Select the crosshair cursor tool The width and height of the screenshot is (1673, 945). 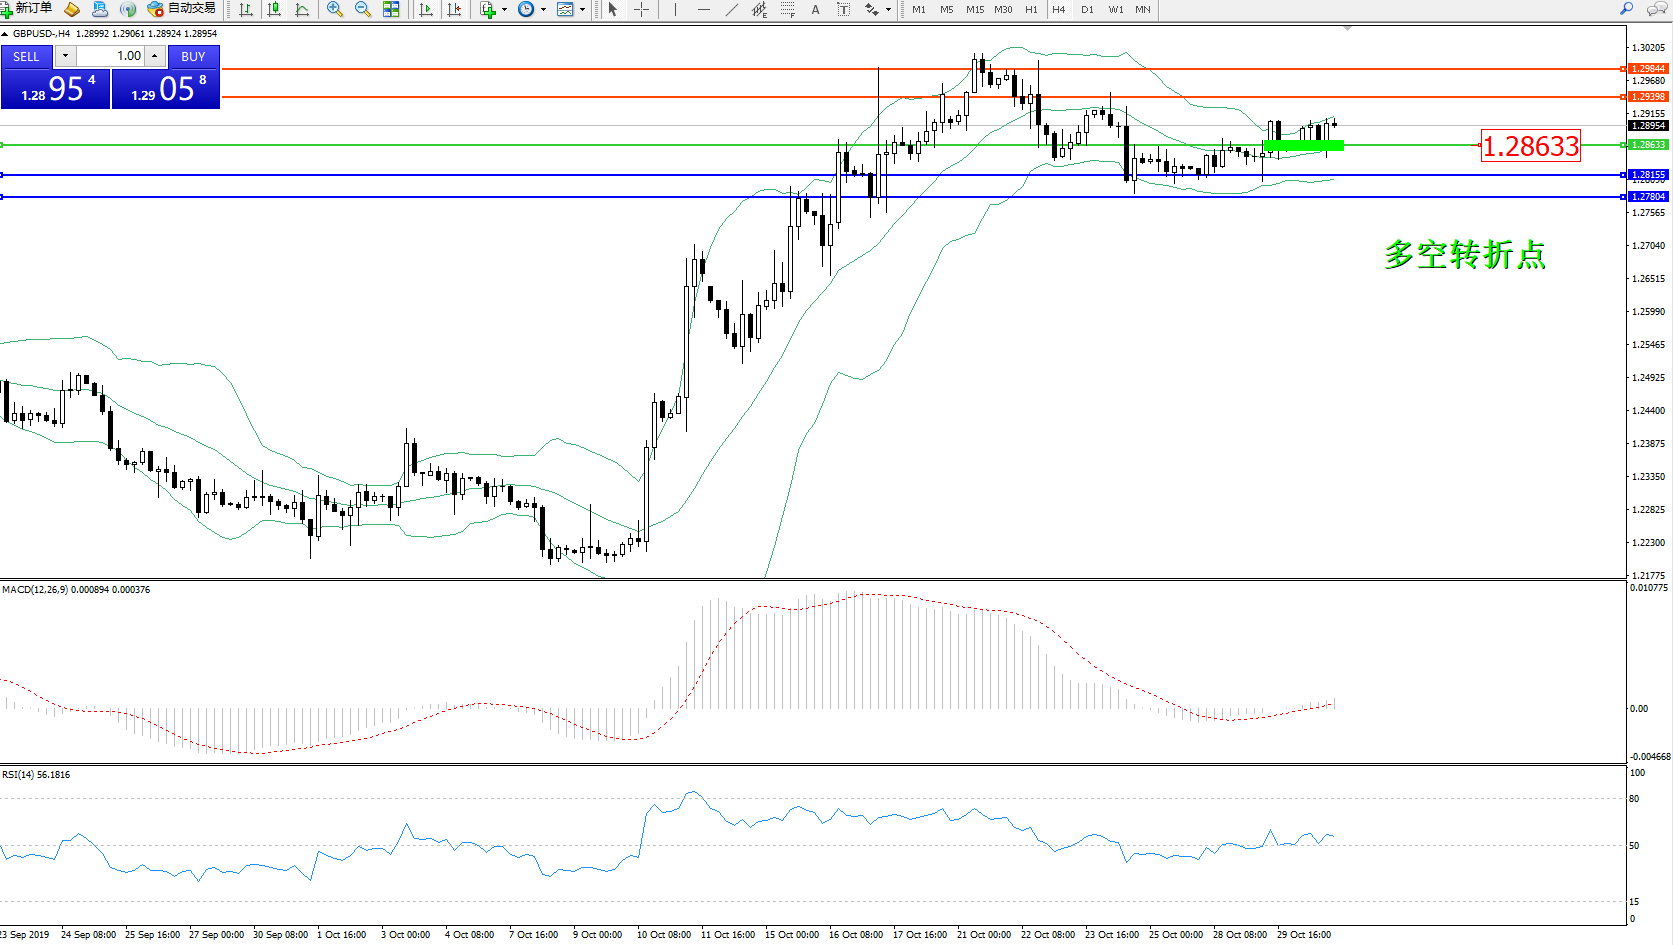pos(642,9)
